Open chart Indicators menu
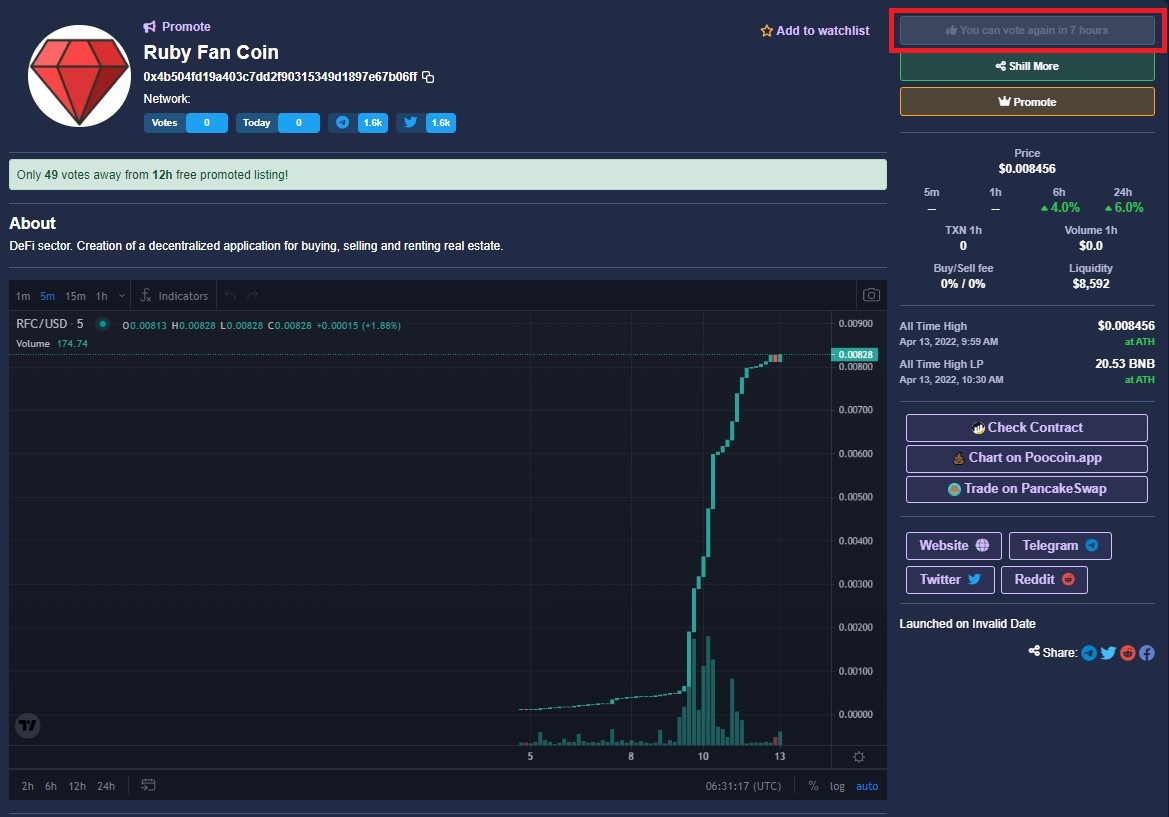Image resolution: width=1169 pixels, height=817 pixels. [174, 297]
